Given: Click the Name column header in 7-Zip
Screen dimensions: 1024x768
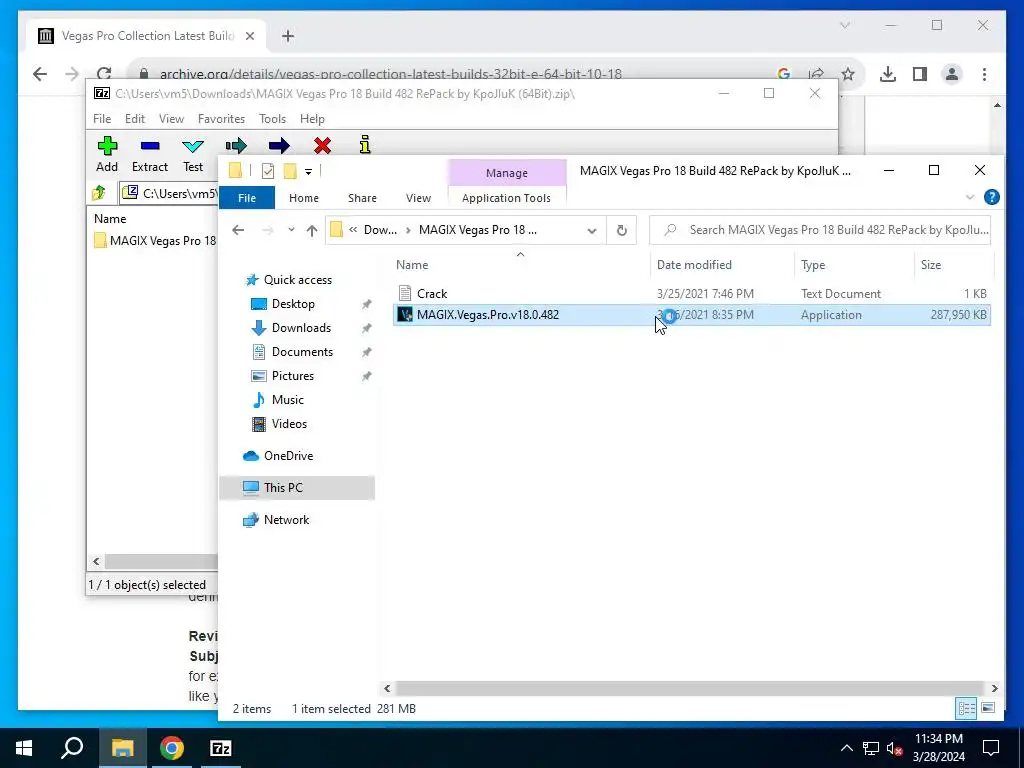Looking at the screenshot, I should 110,219.
